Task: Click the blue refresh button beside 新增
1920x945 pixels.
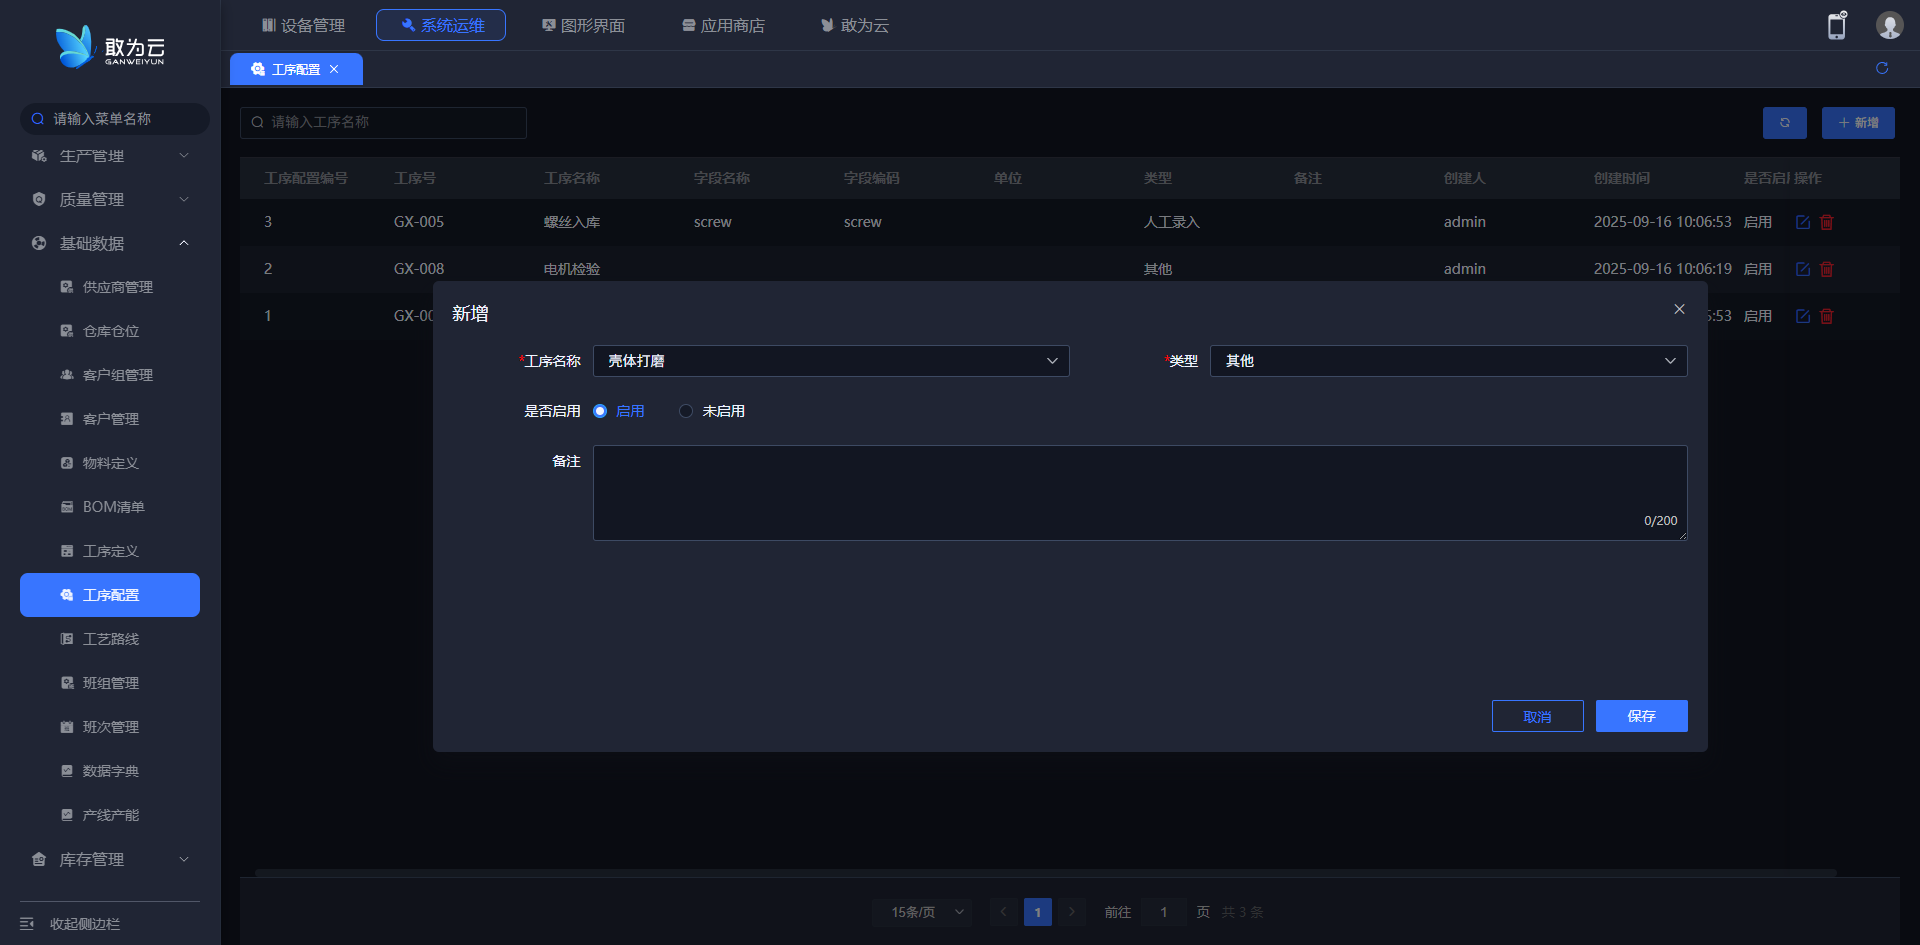Action: (1784, 123)
